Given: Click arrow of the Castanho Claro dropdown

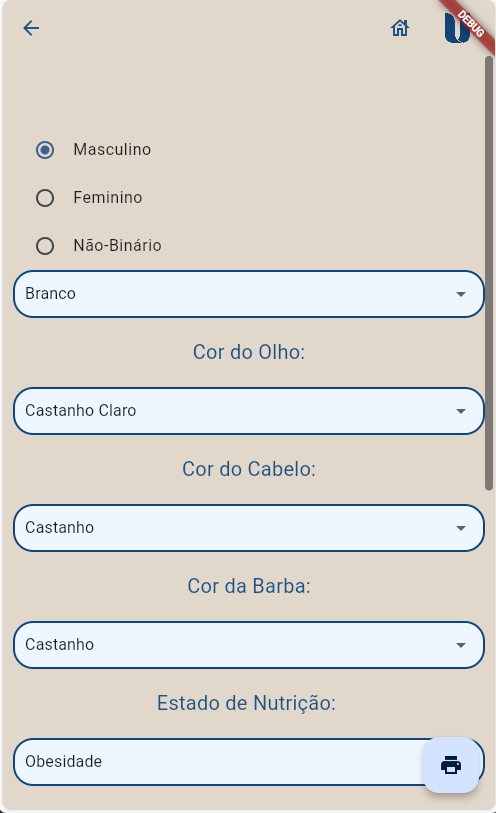Looking at the screenshot, I should click(461, 411).
